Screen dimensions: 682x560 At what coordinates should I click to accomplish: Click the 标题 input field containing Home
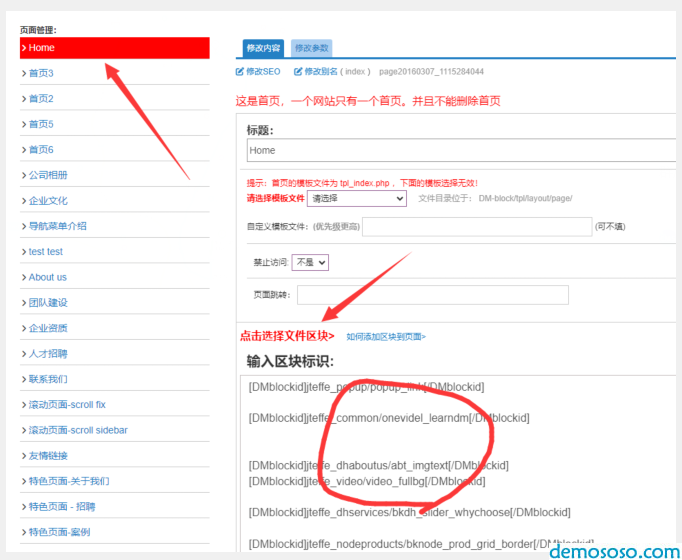click(x=460, y=150)
